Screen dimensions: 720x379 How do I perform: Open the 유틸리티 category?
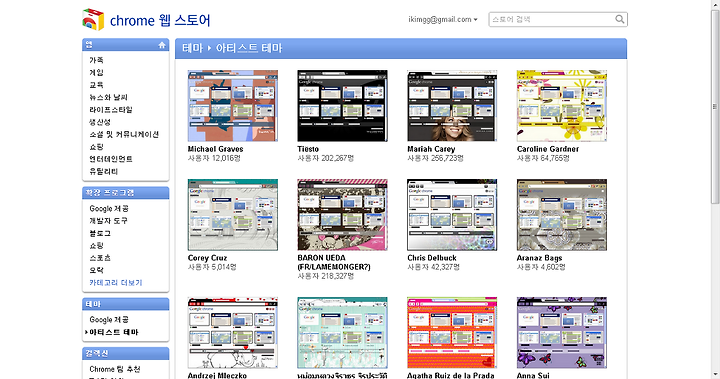coord(104,171)
